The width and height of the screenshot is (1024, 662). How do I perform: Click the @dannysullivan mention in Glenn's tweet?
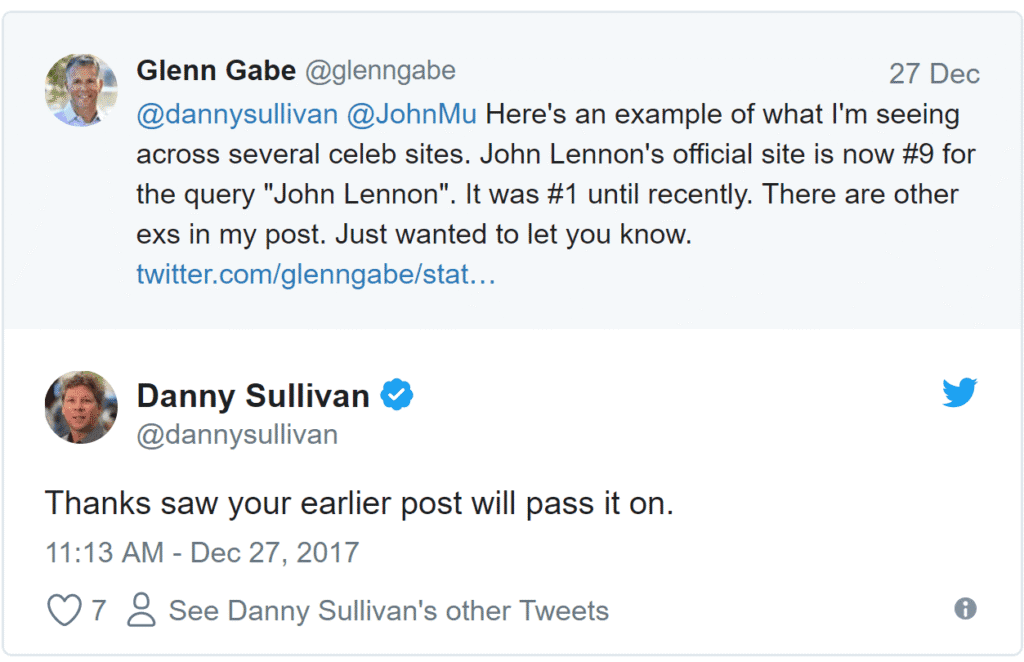point(237,114)
